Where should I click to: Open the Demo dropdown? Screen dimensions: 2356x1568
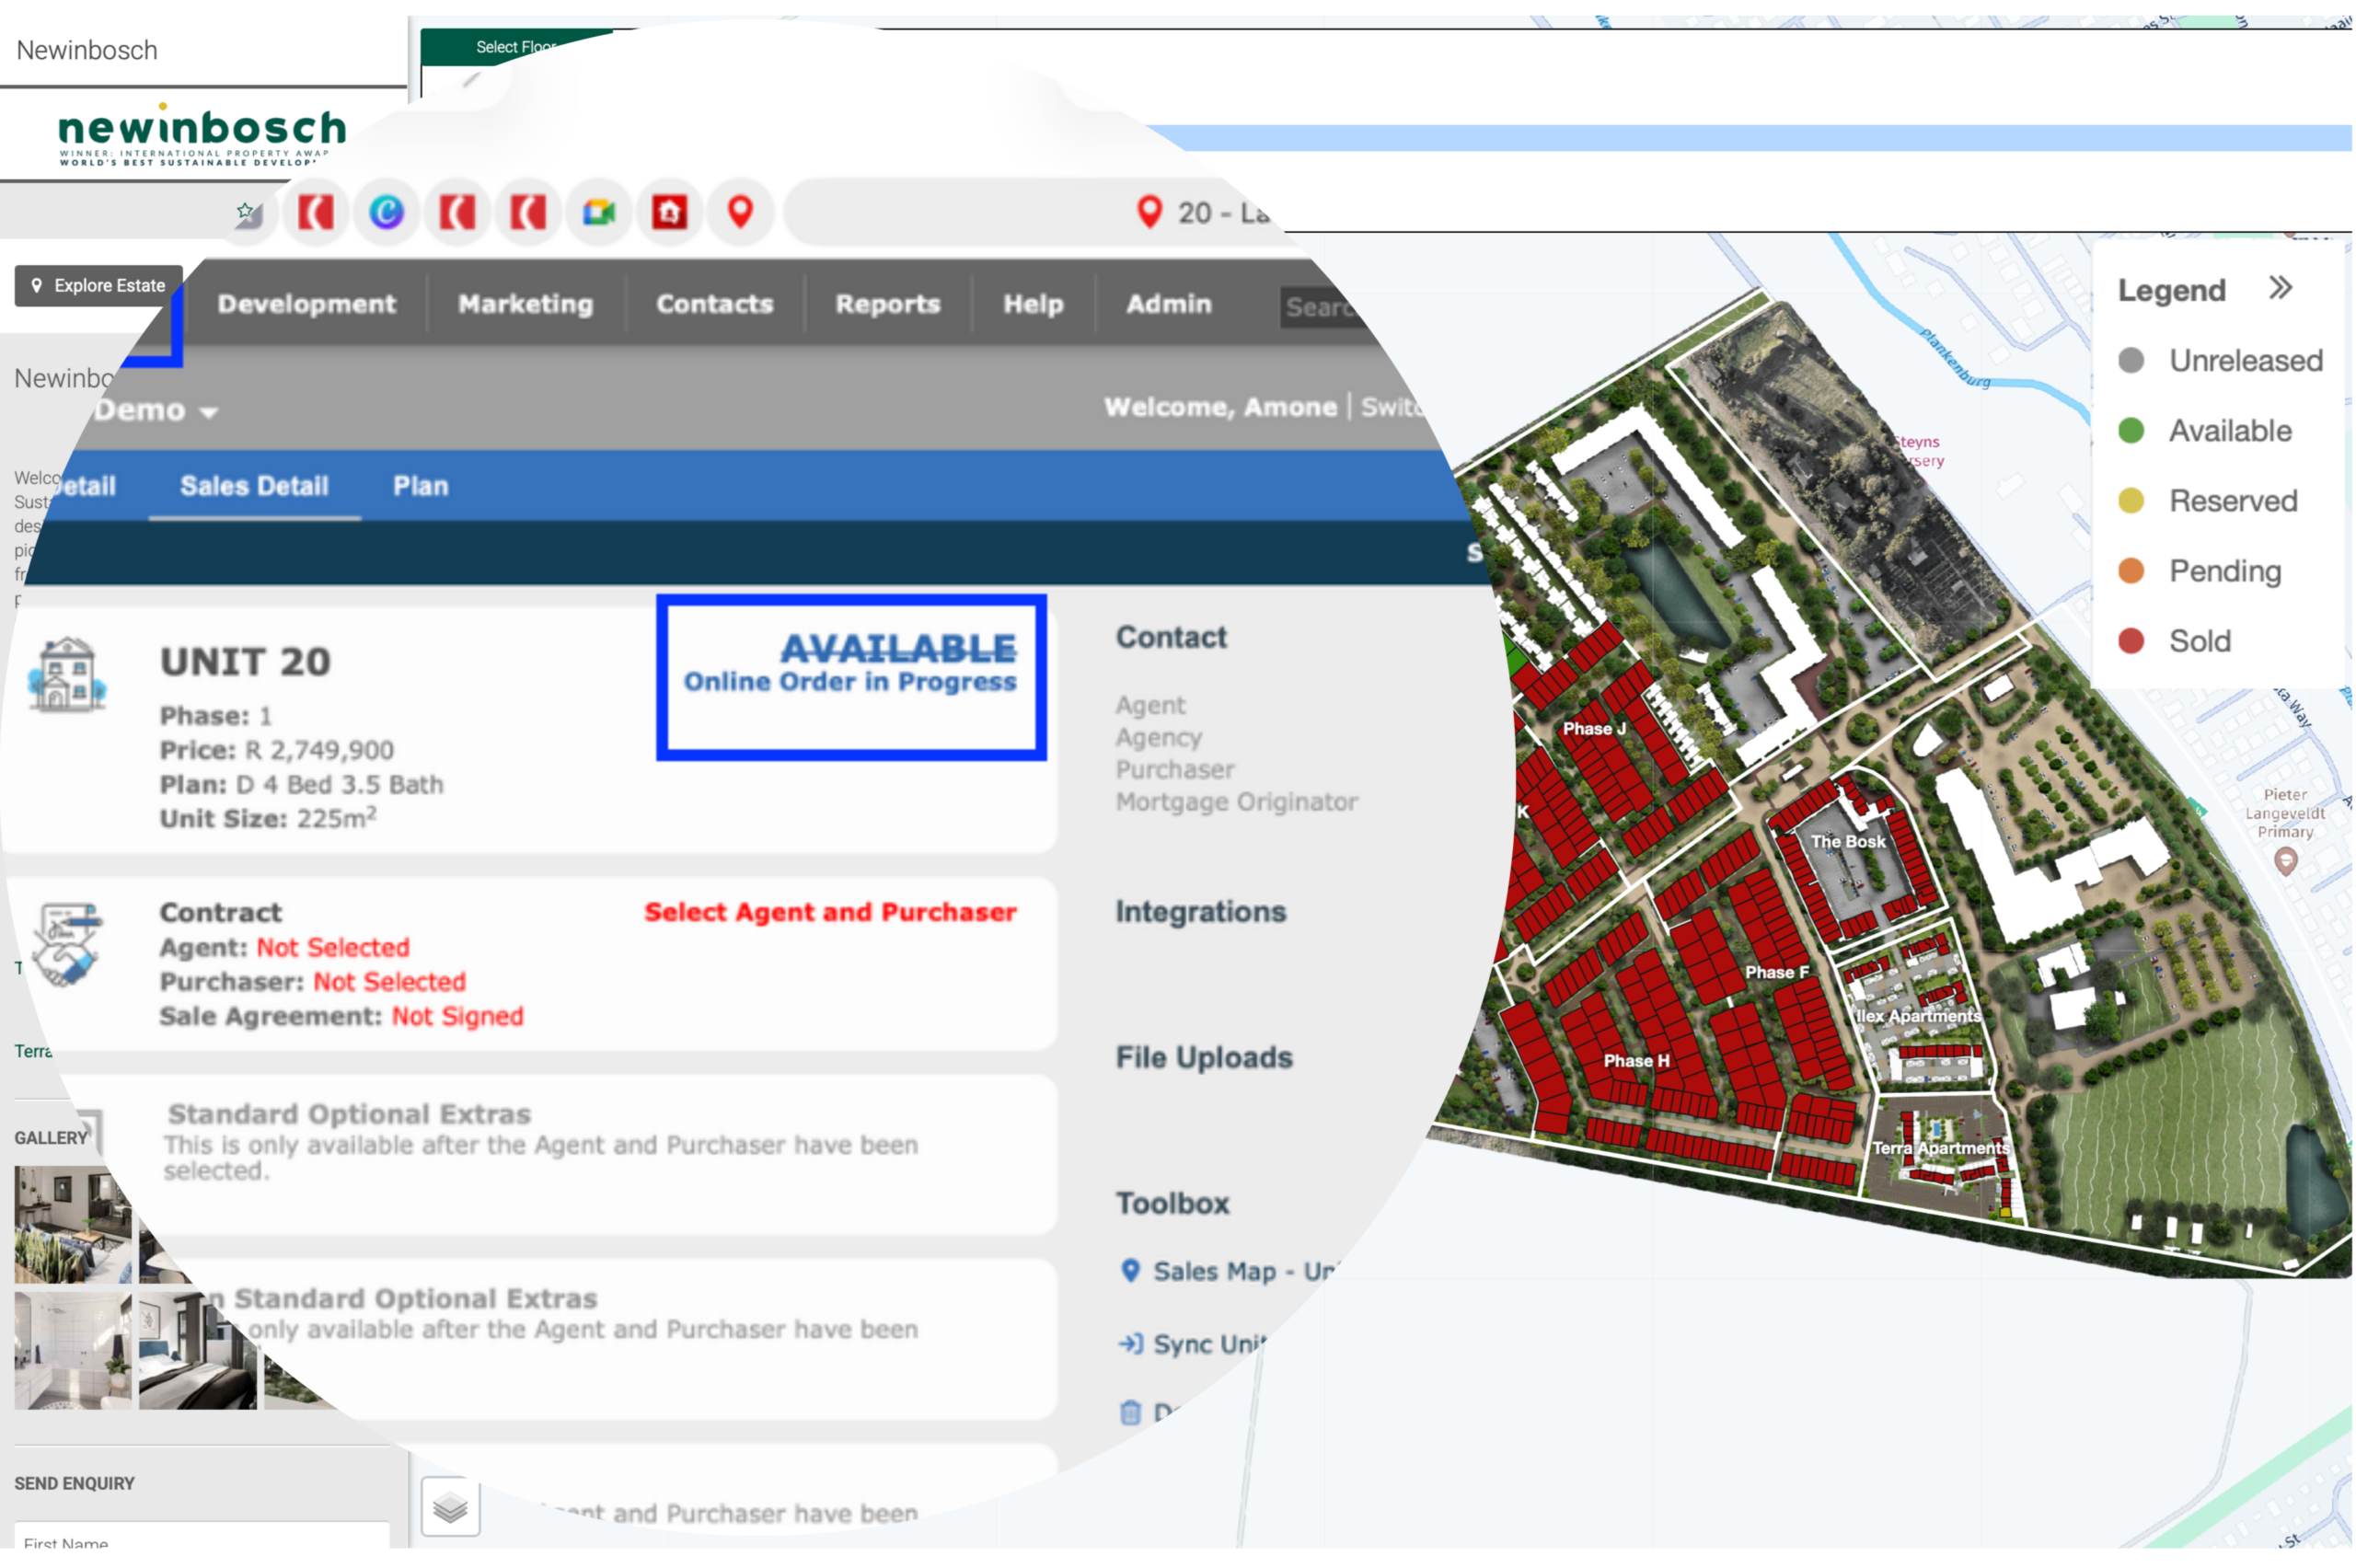click(x=156, y=411)
